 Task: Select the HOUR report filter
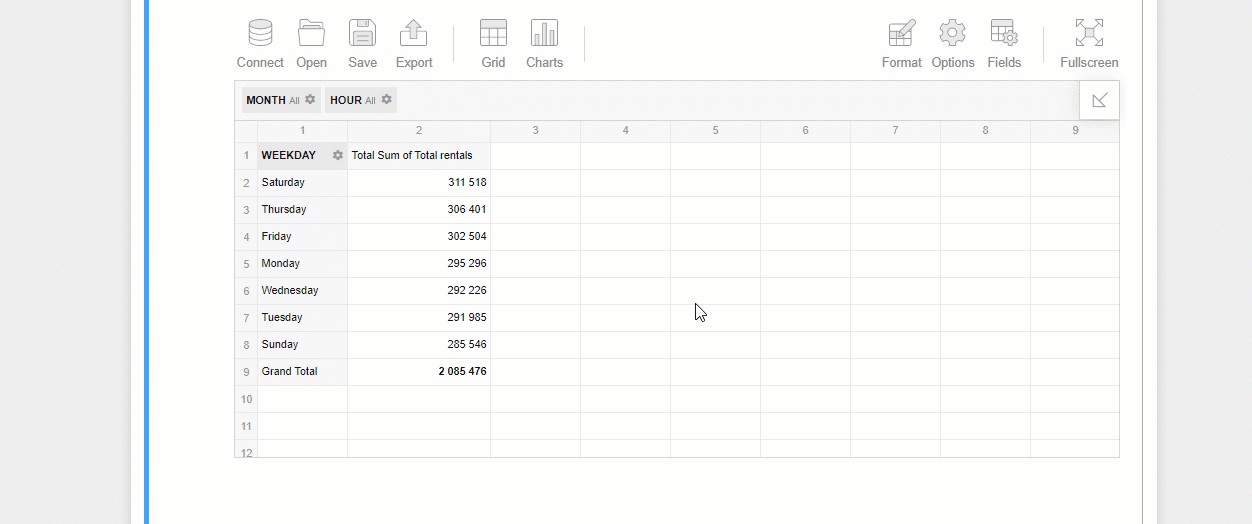(x=361, y=100)
